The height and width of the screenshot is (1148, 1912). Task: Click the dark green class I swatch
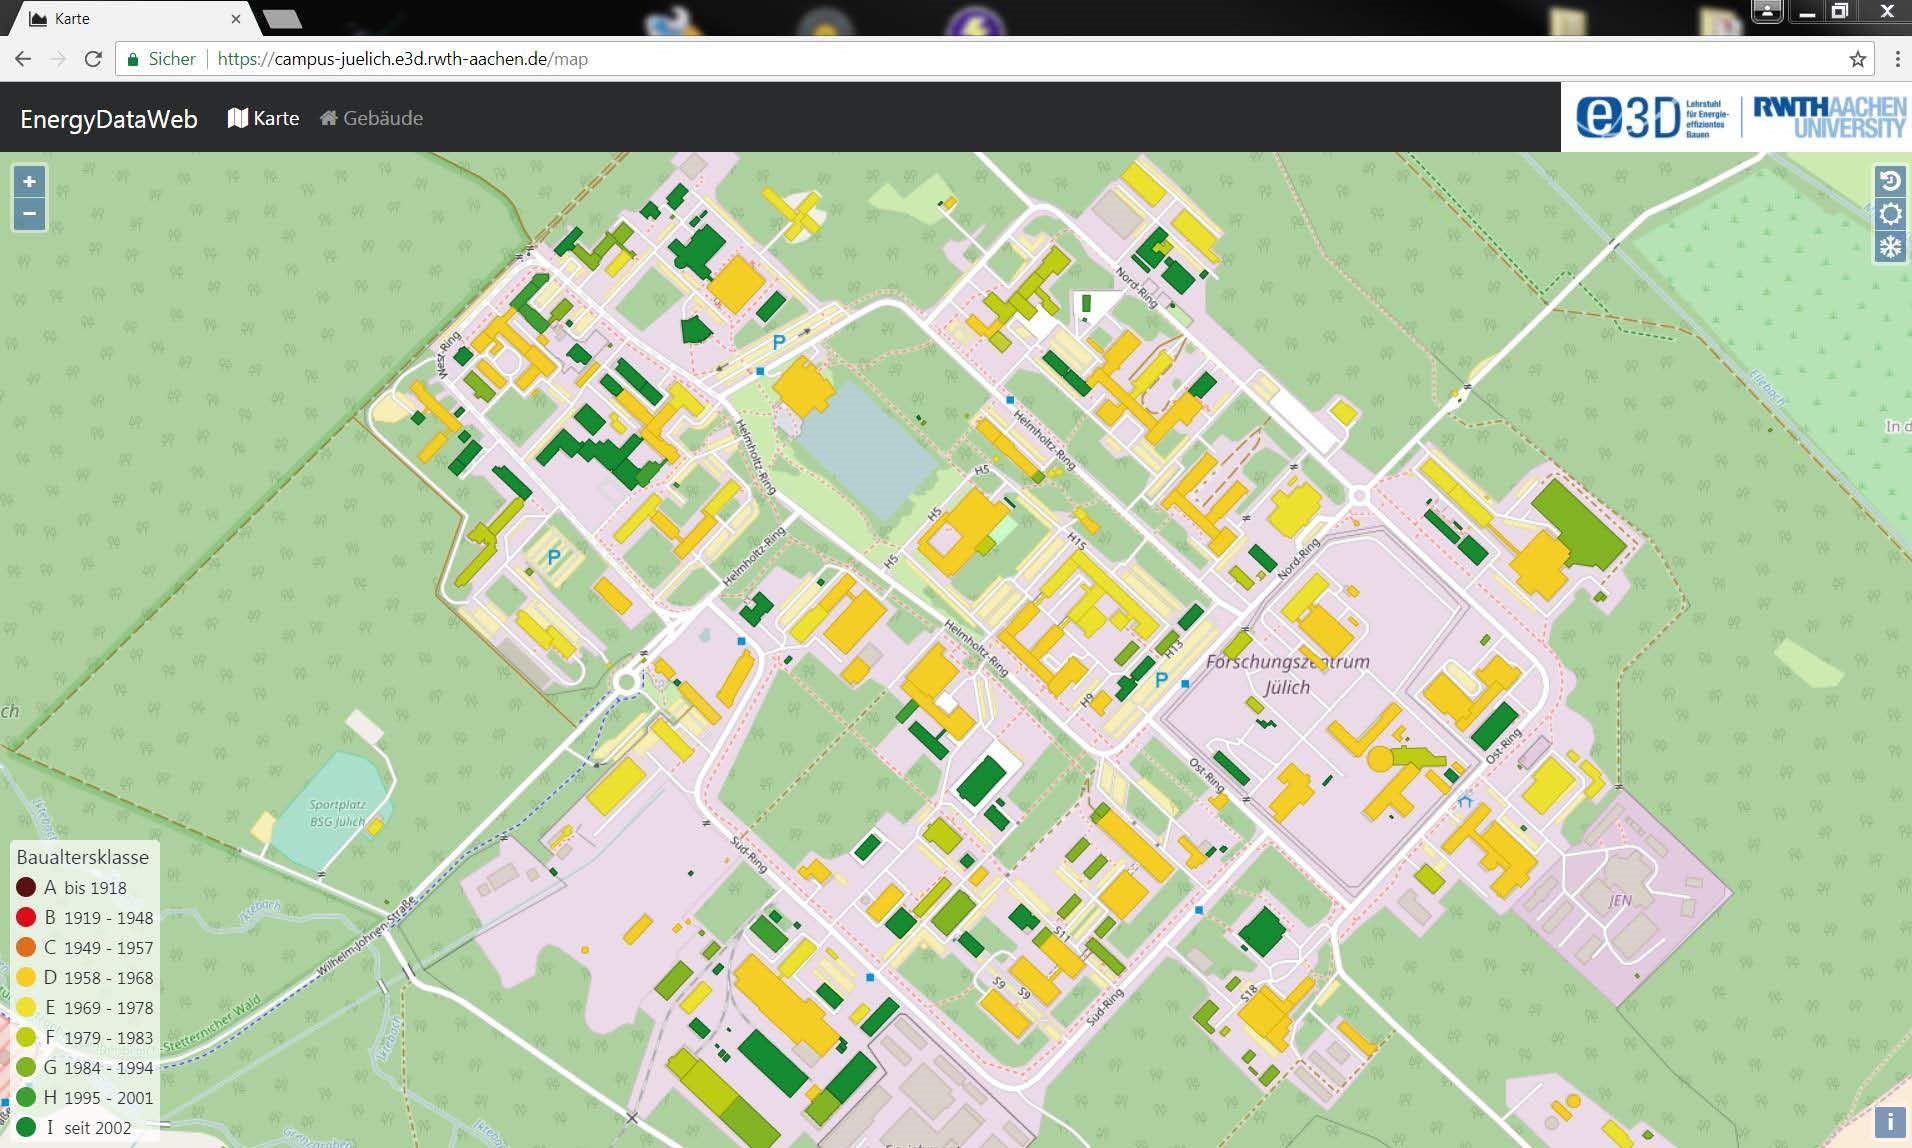[26, 1127]
